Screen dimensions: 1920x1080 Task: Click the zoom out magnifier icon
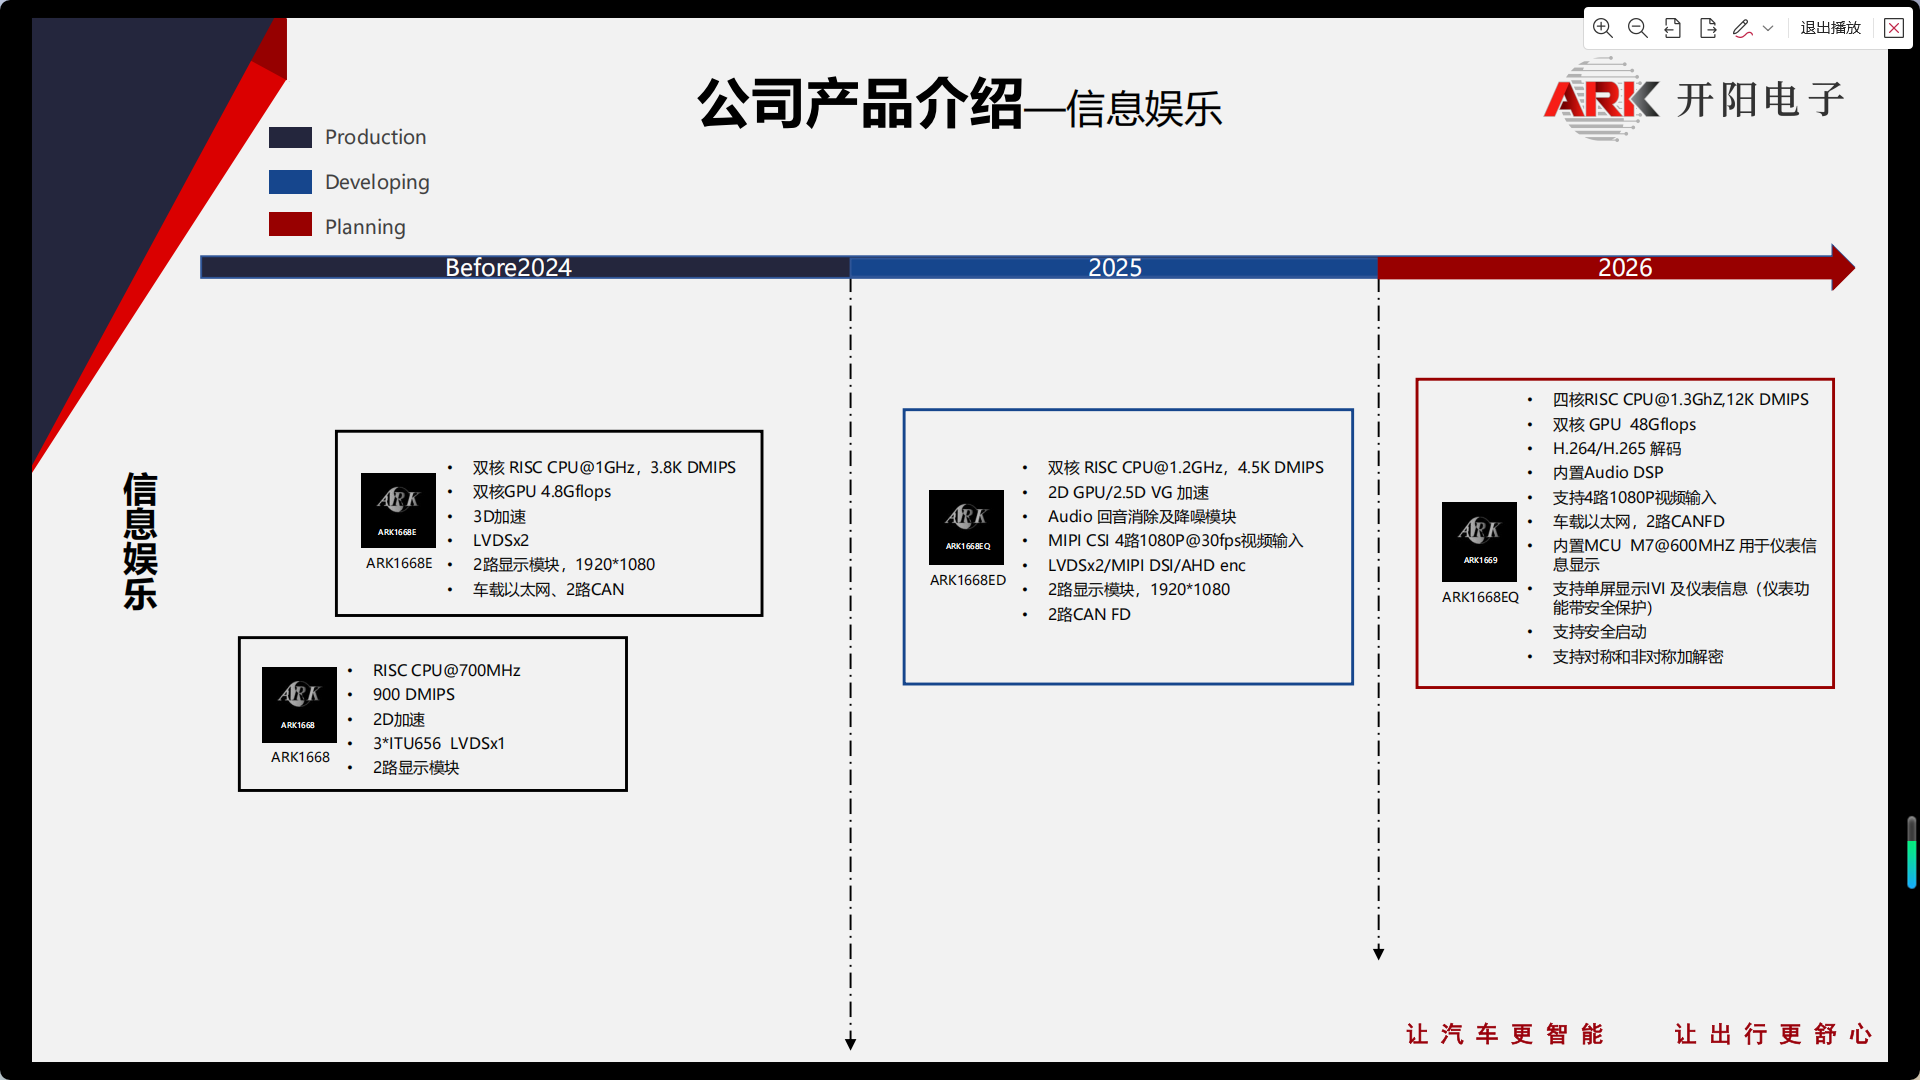[x=1638, y=28]
